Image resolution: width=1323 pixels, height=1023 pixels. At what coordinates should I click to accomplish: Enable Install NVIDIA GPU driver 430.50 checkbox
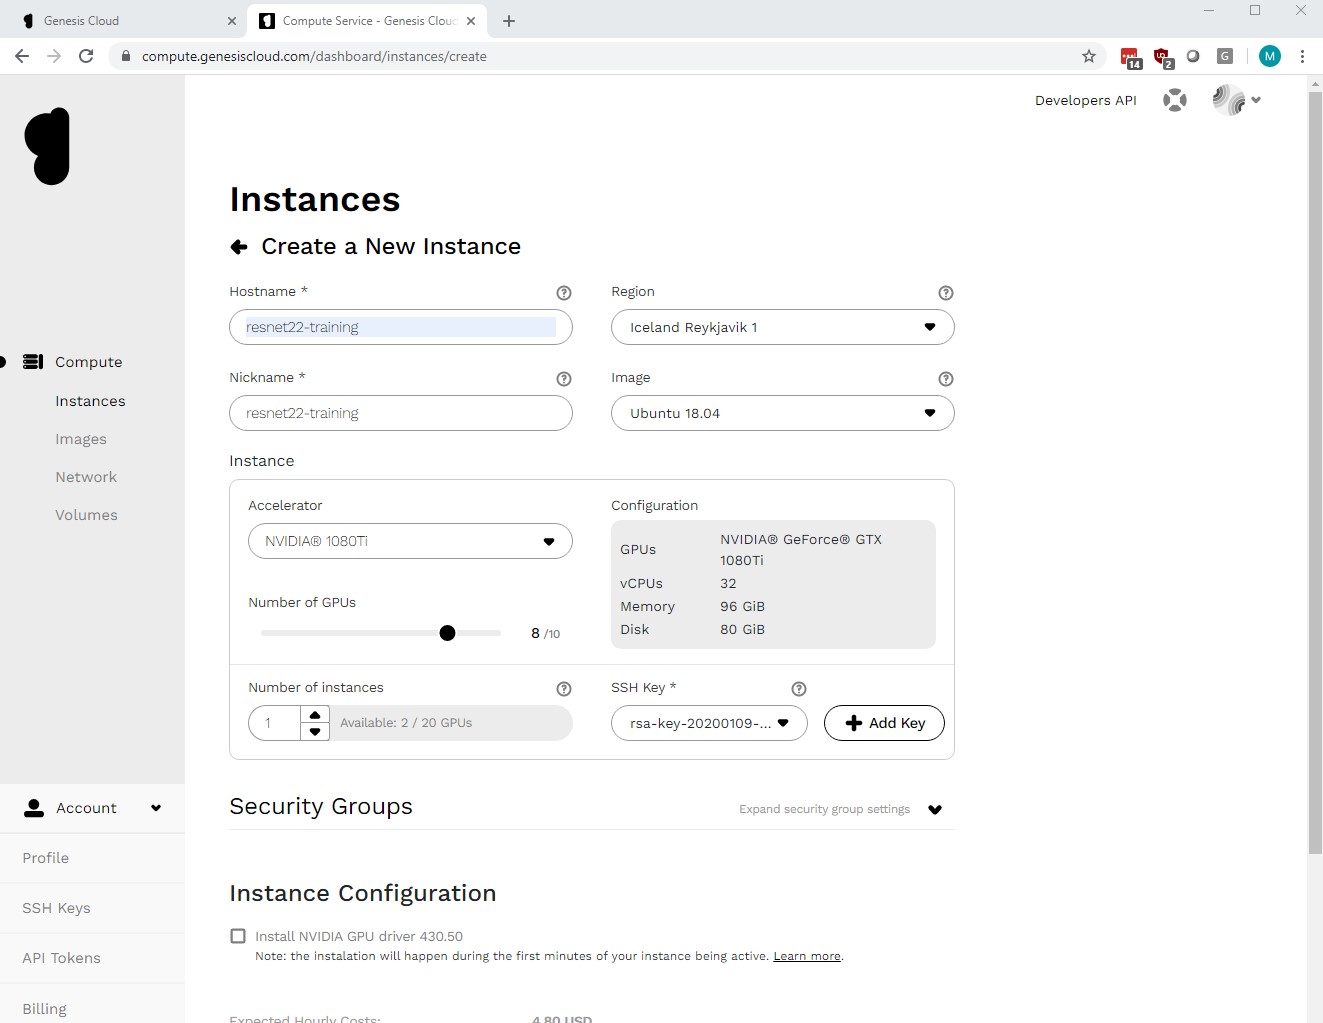click(x=238, y=936)
